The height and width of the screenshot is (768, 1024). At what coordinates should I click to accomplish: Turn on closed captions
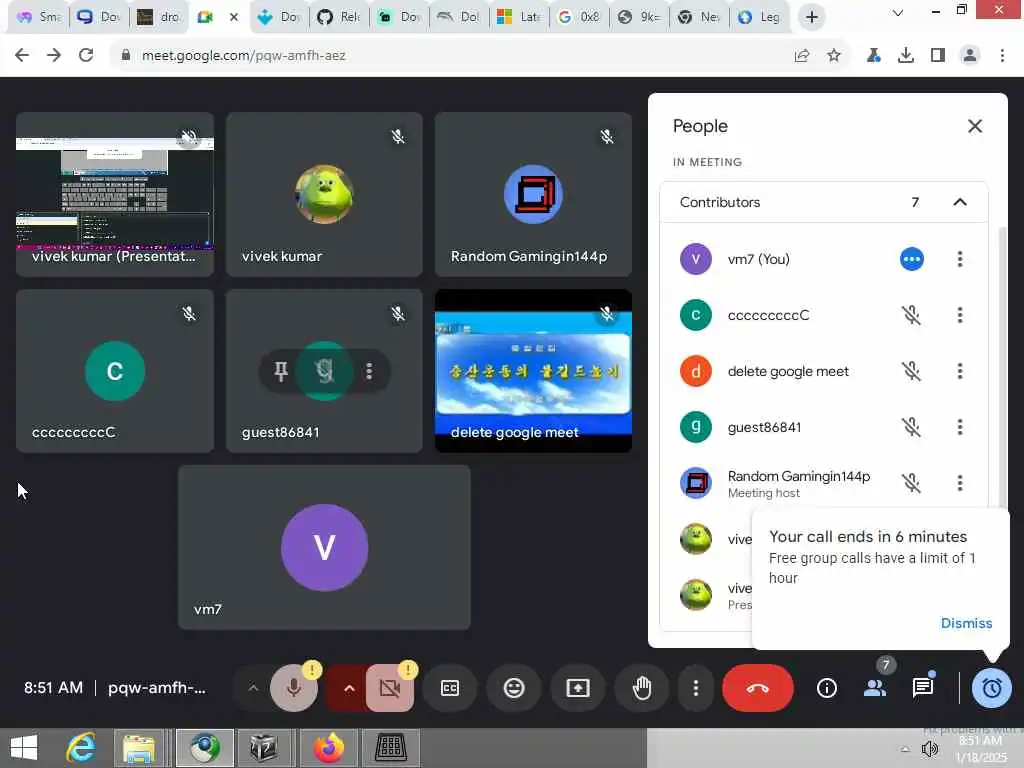click(450, 688)
